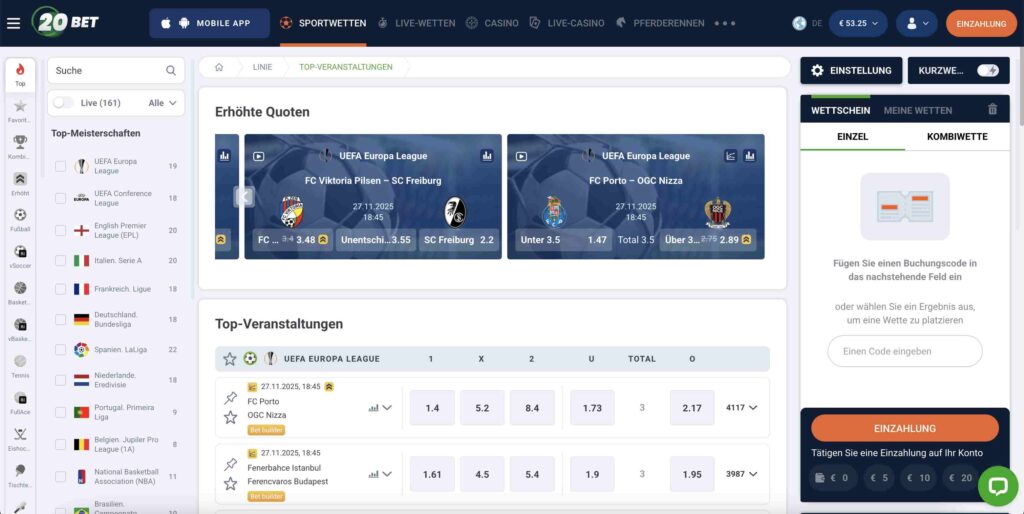
Task: Open the Alle filter dropdown
Action: click(x=163, y=103)
